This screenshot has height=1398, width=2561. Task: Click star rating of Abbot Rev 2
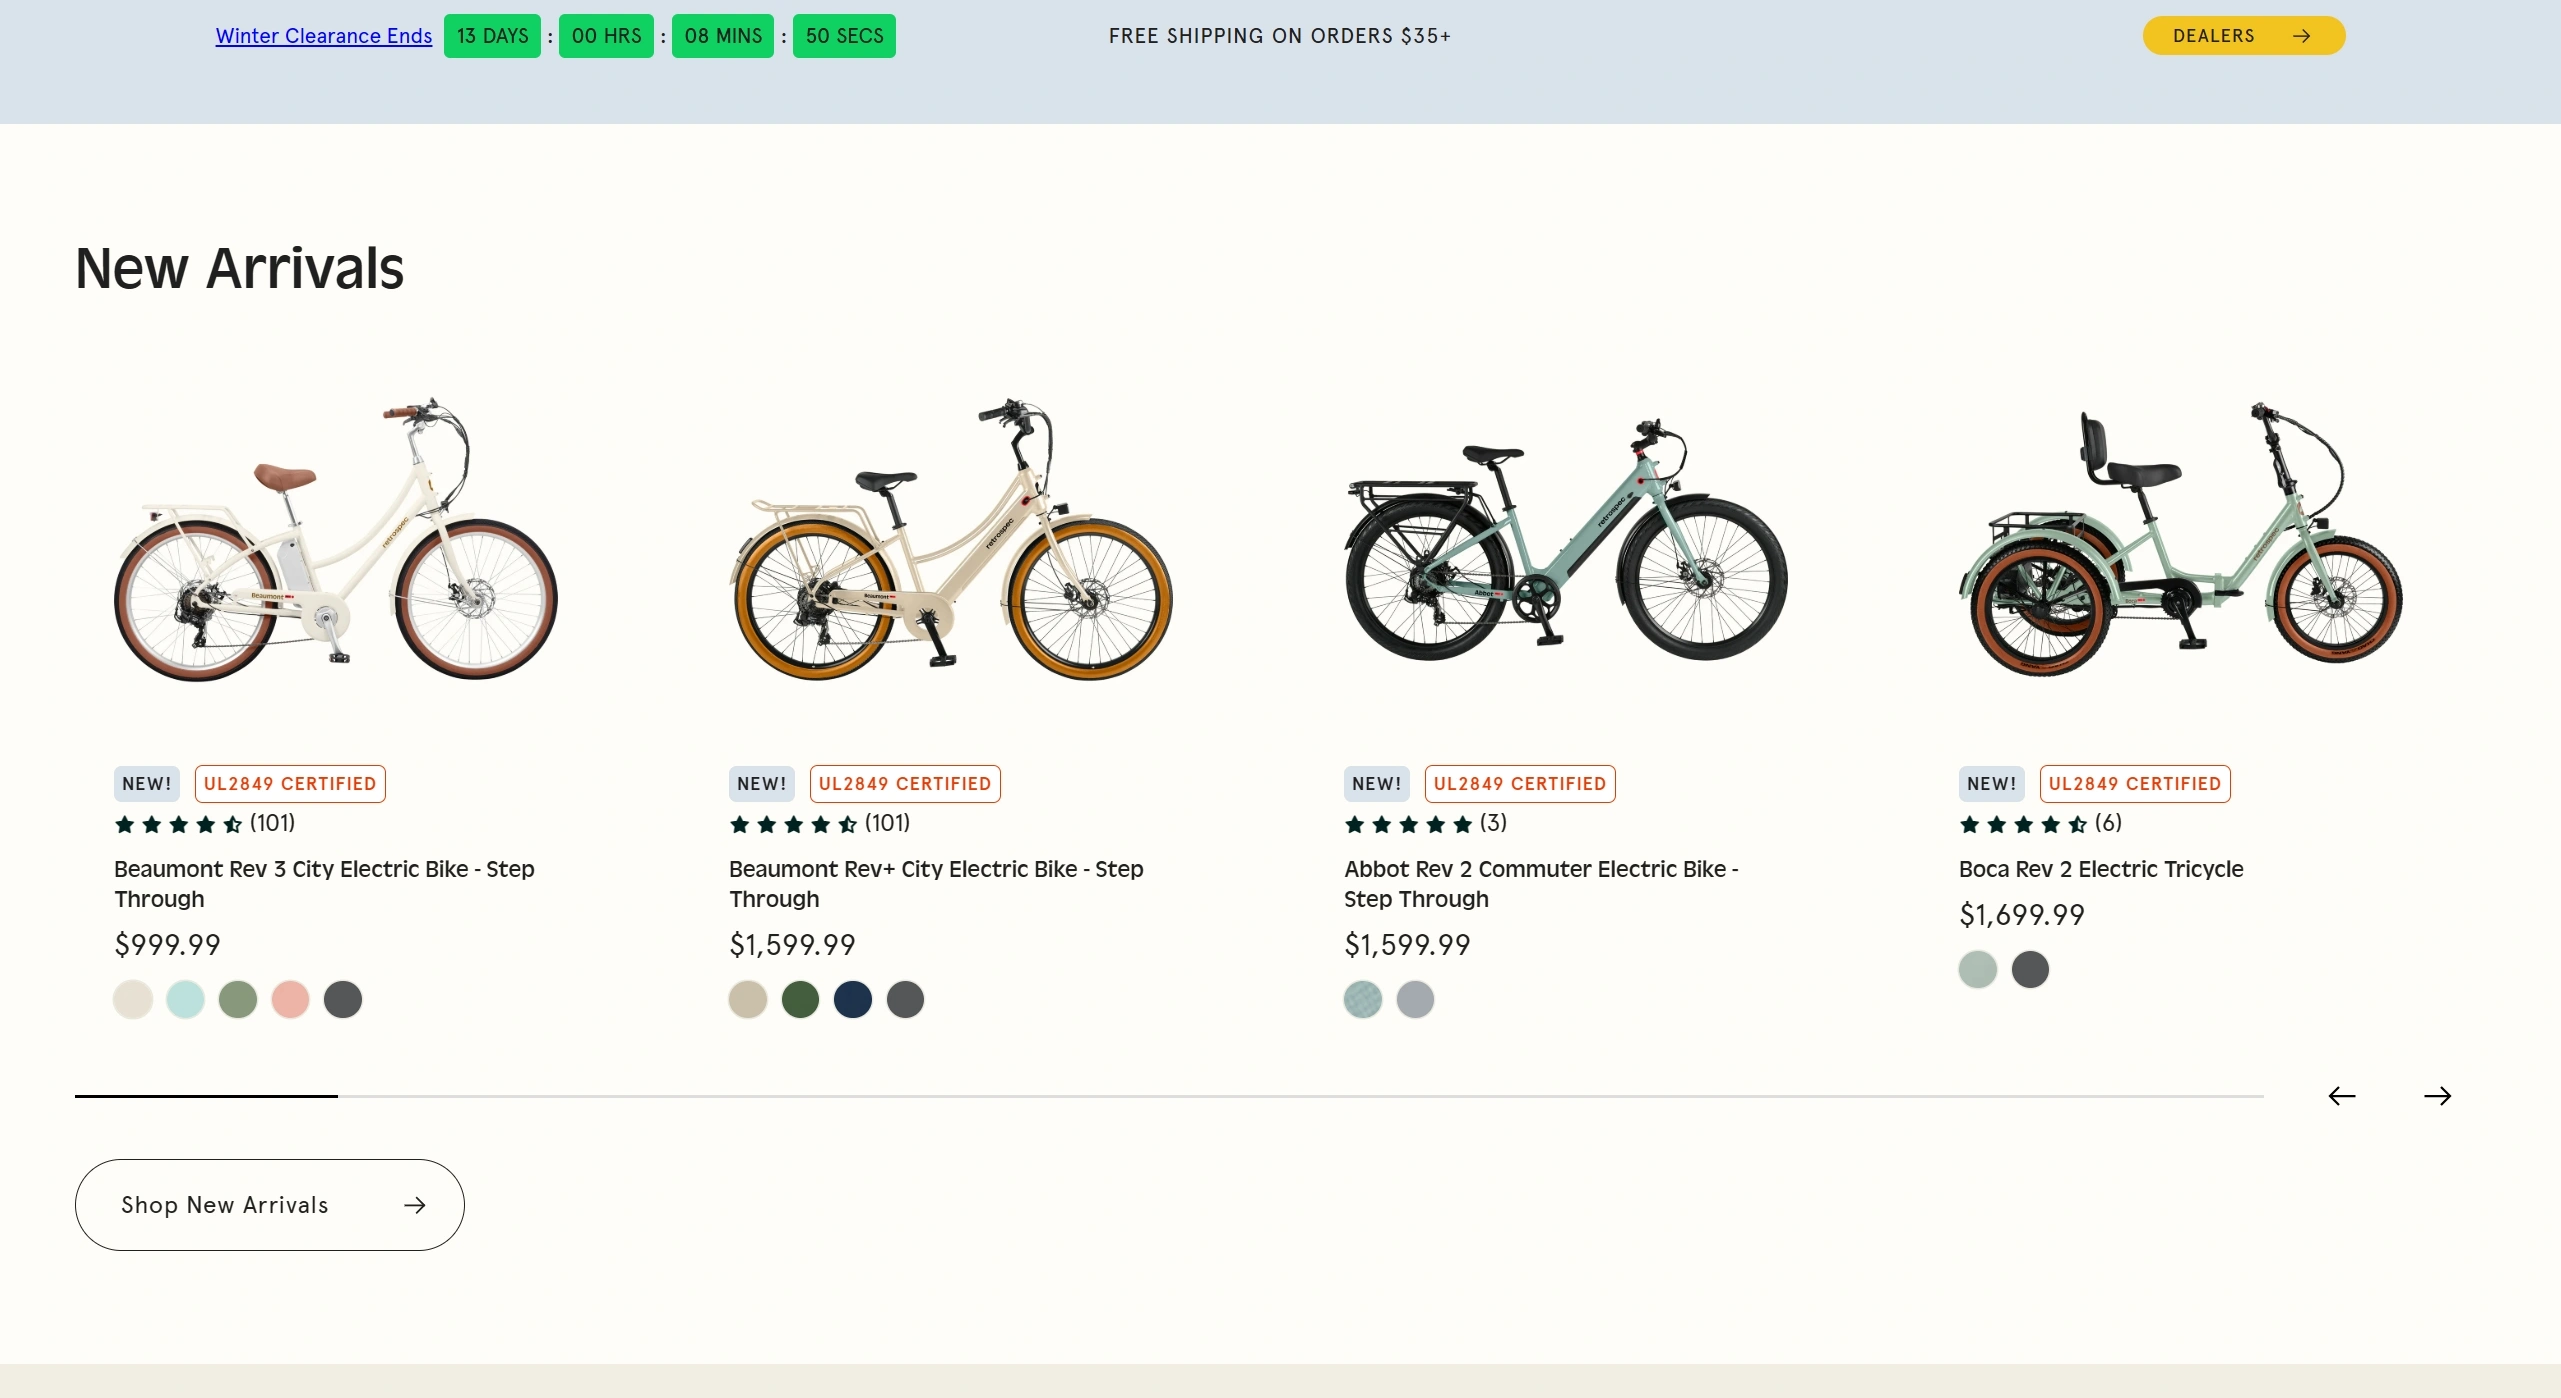tap(1408, 824)
